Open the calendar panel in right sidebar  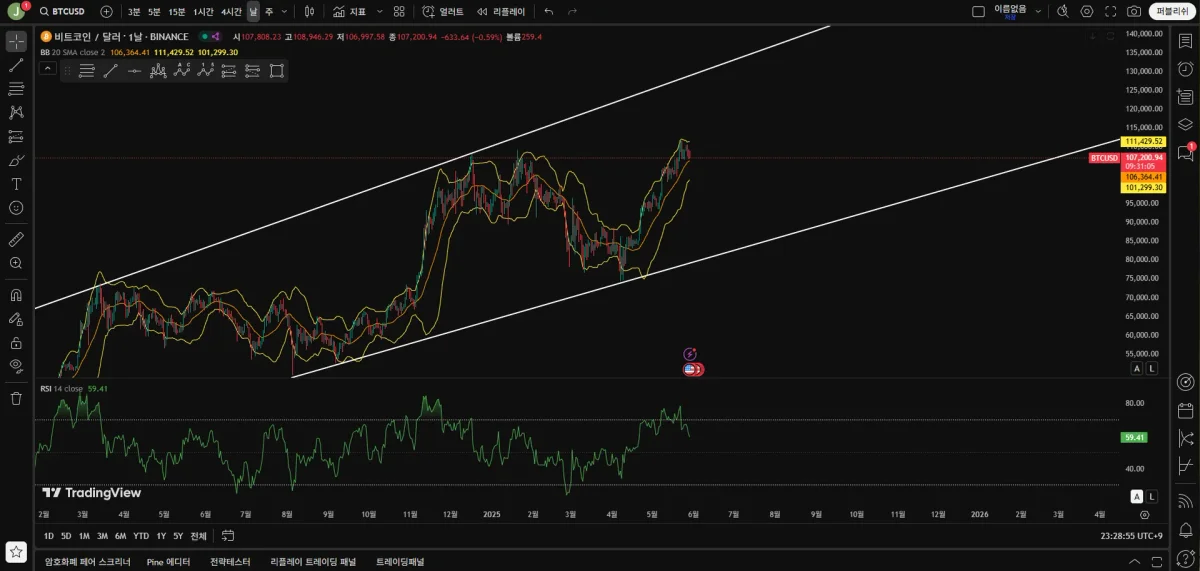tap(1185, 410)
